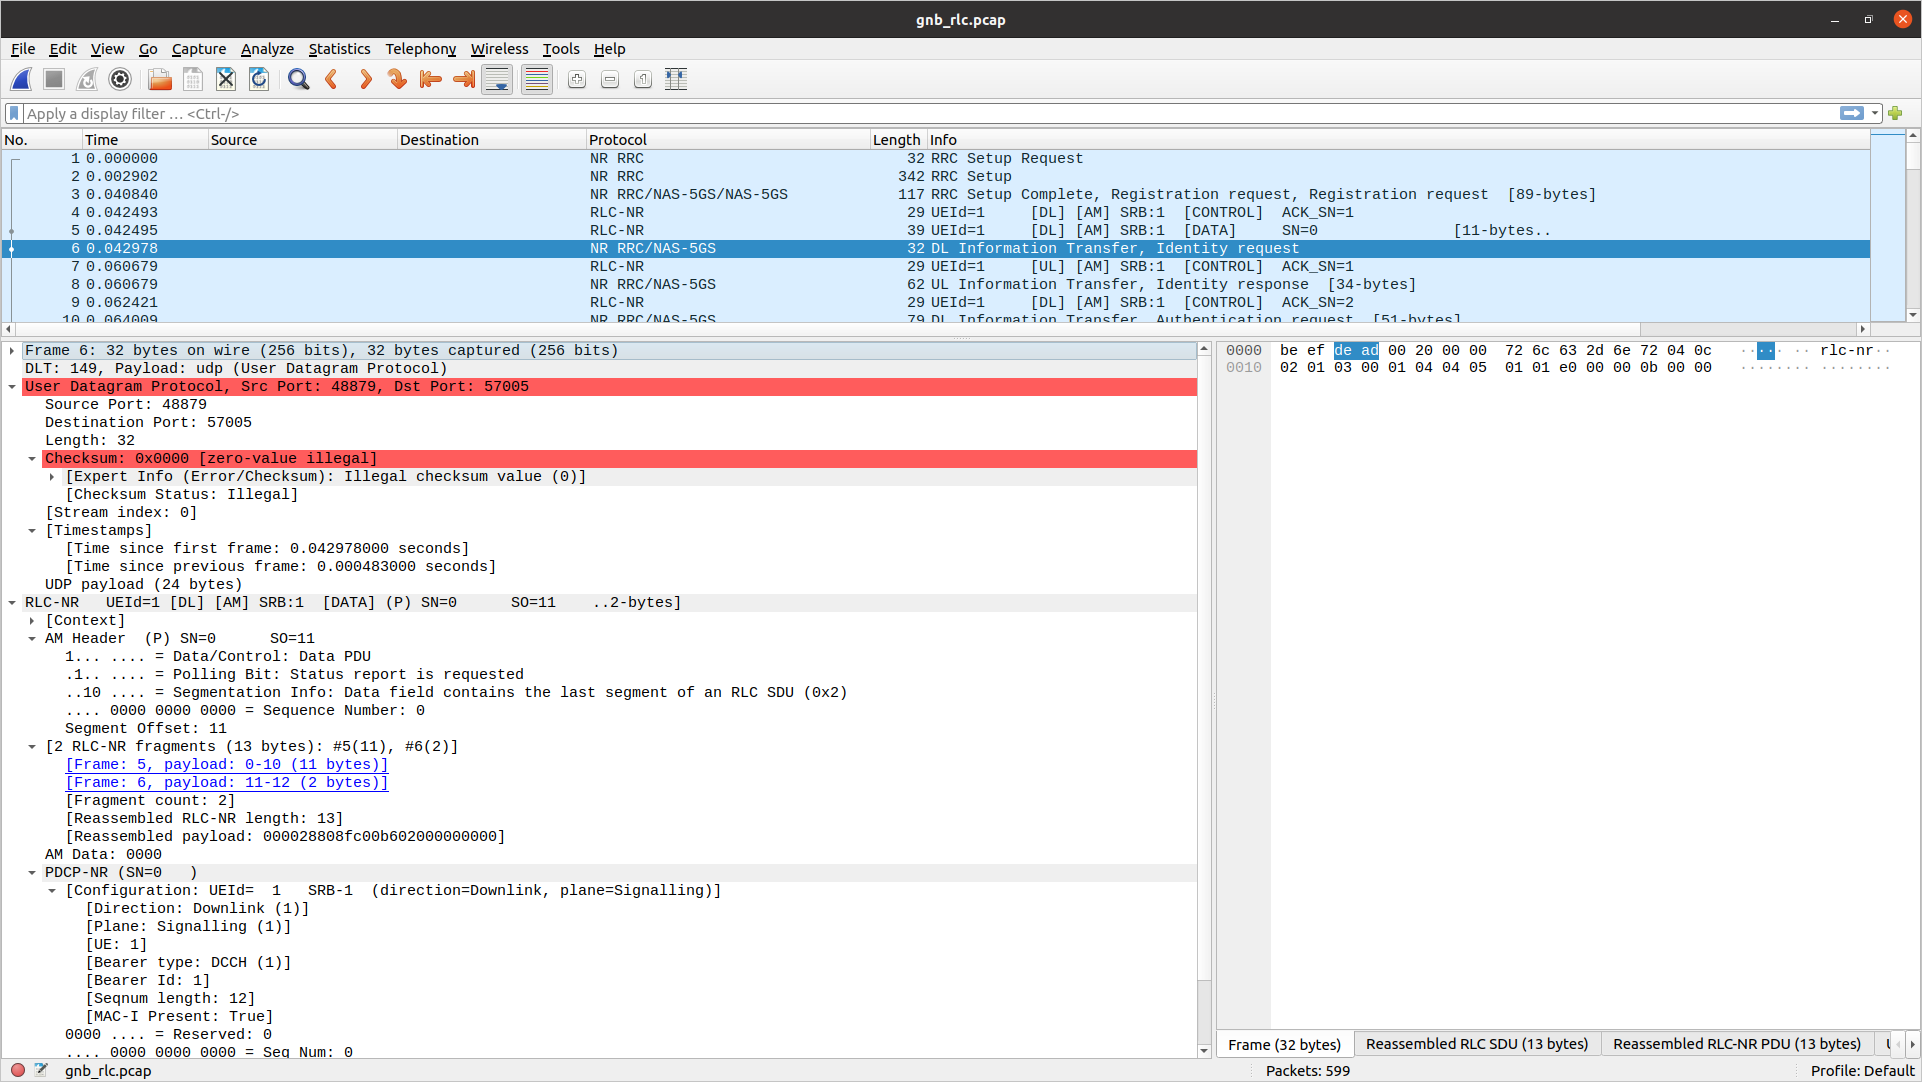The image size is (1922, 1082).
Task: Follow the Frame 5 payload link
Action: [226, 765]
